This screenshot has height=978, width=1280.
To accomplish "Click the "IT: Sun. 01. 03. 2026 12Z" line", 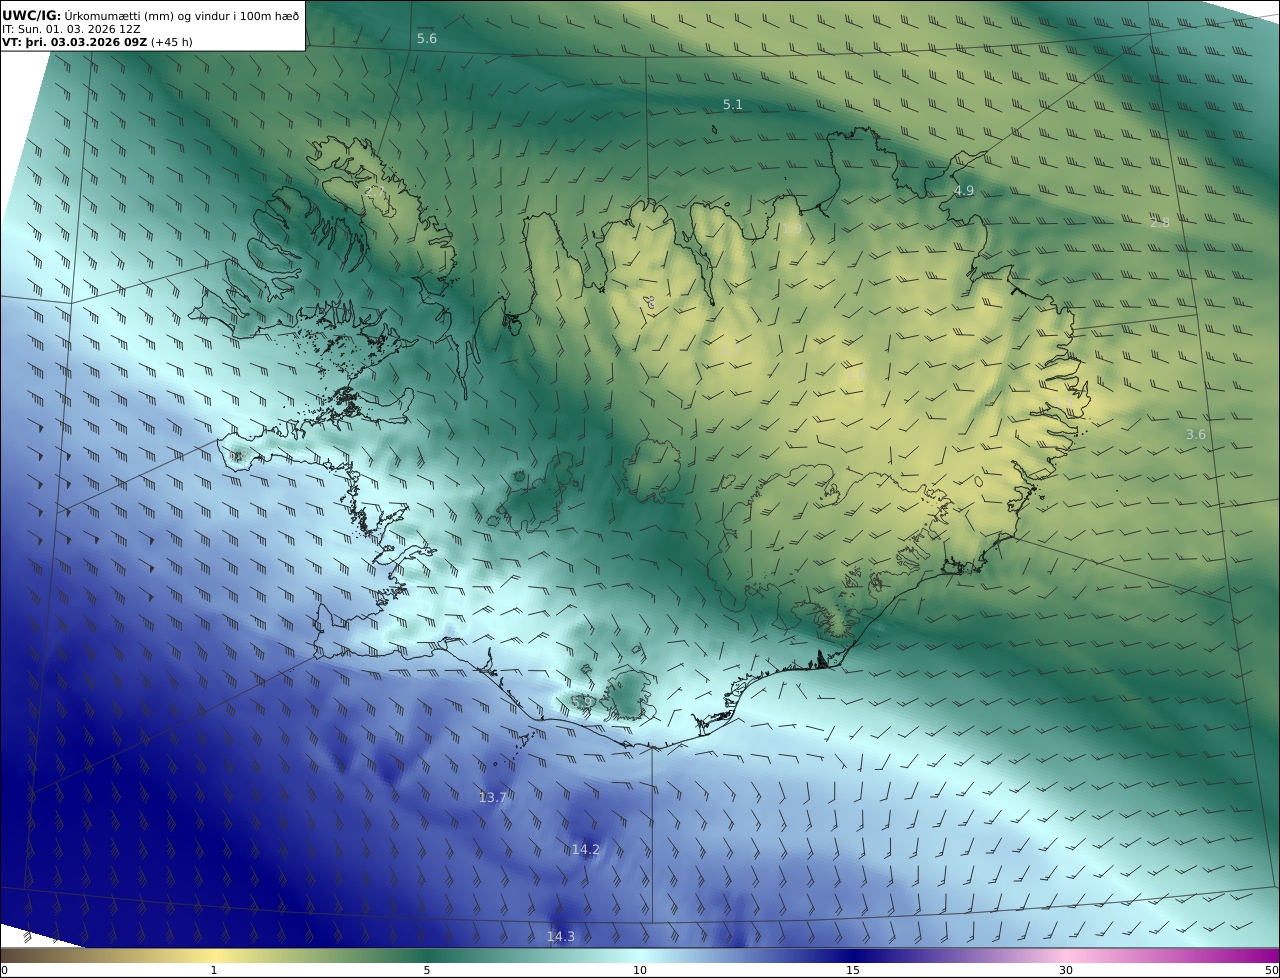I will point(70,29).
